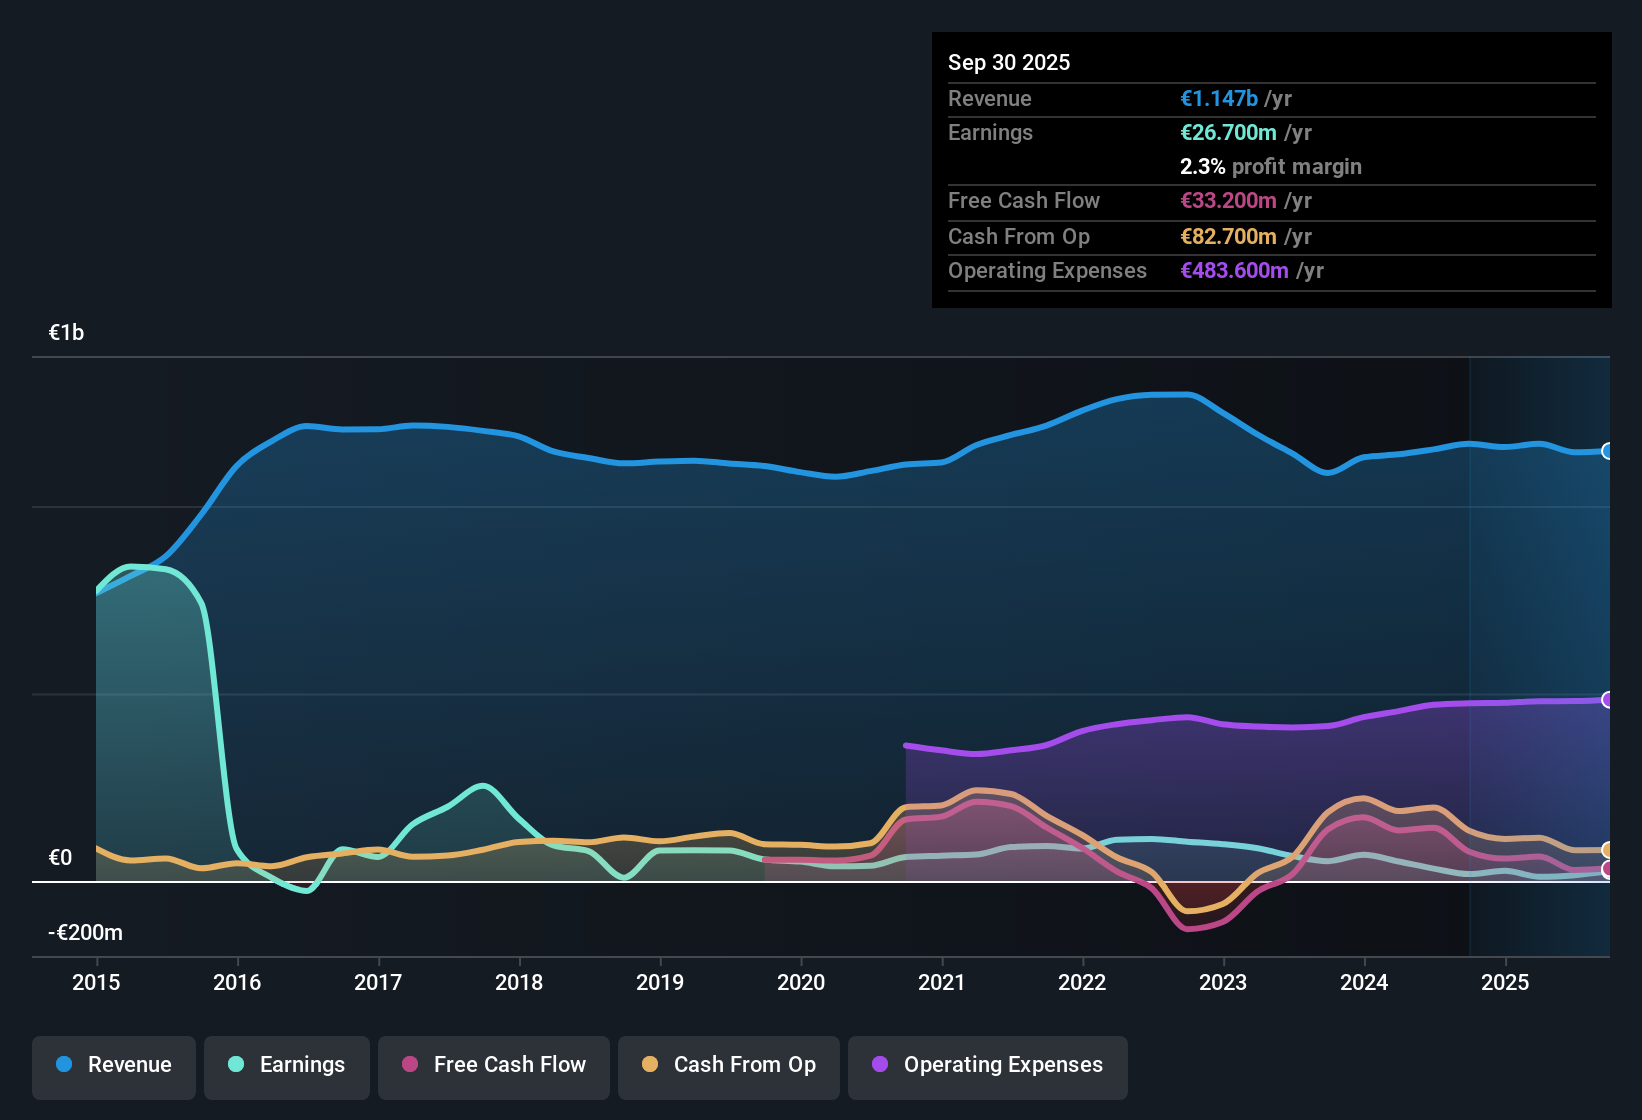Select the Revenue endpoint marker on the chart
Screen dimensions: 1642x1120
(x=1607, y=452)
